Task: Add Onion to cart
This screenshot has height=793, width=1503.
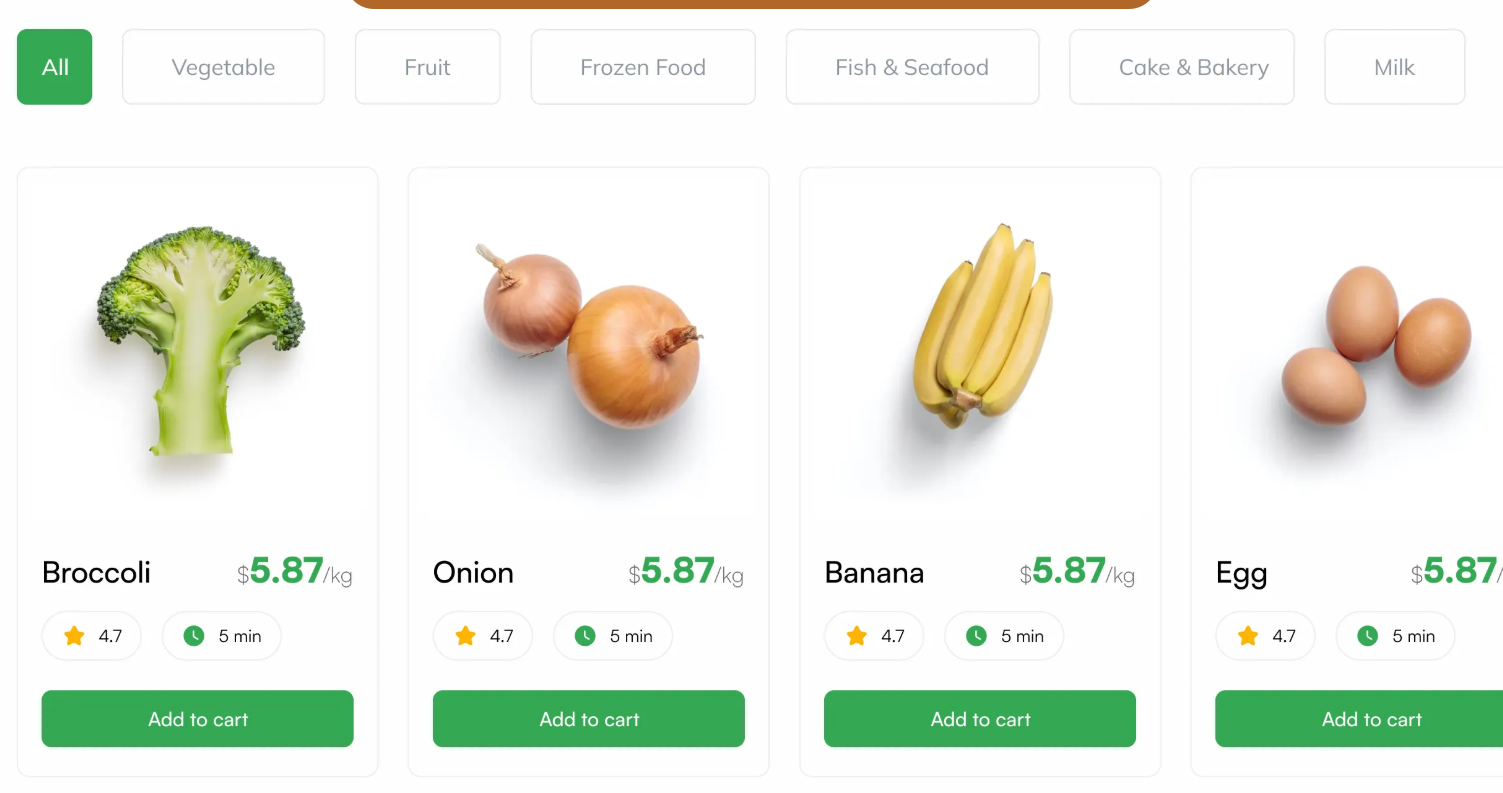Action: tap(588, 719)
